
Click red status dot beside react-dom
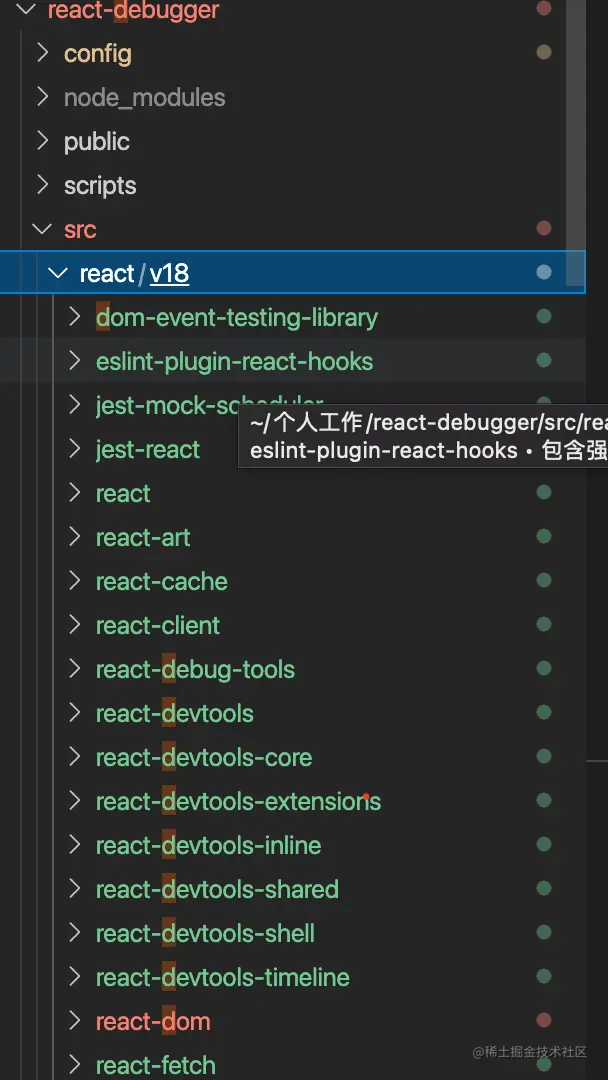tap(544, 1020)
